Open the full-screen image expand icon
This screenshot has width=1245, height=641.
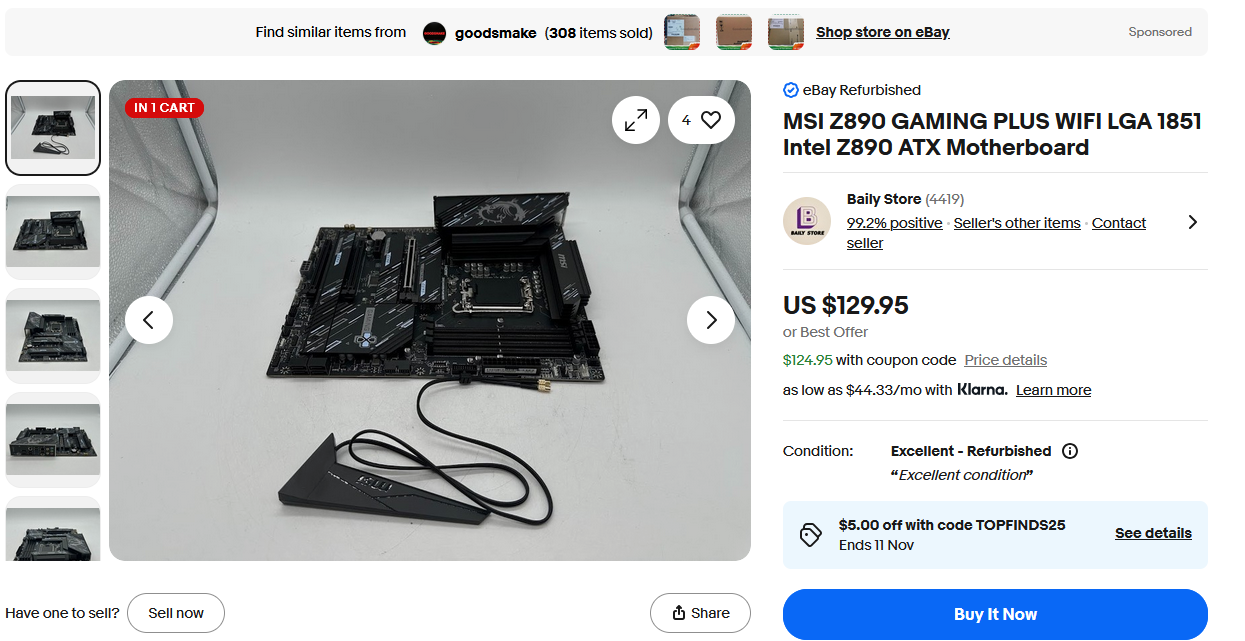click(636, 120)
